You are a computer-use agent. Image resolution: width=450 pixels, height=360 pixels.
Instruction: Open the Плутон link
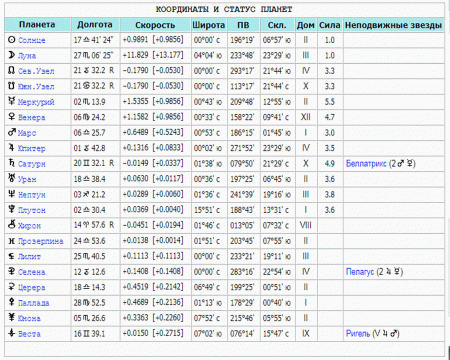tap(31, 210)
